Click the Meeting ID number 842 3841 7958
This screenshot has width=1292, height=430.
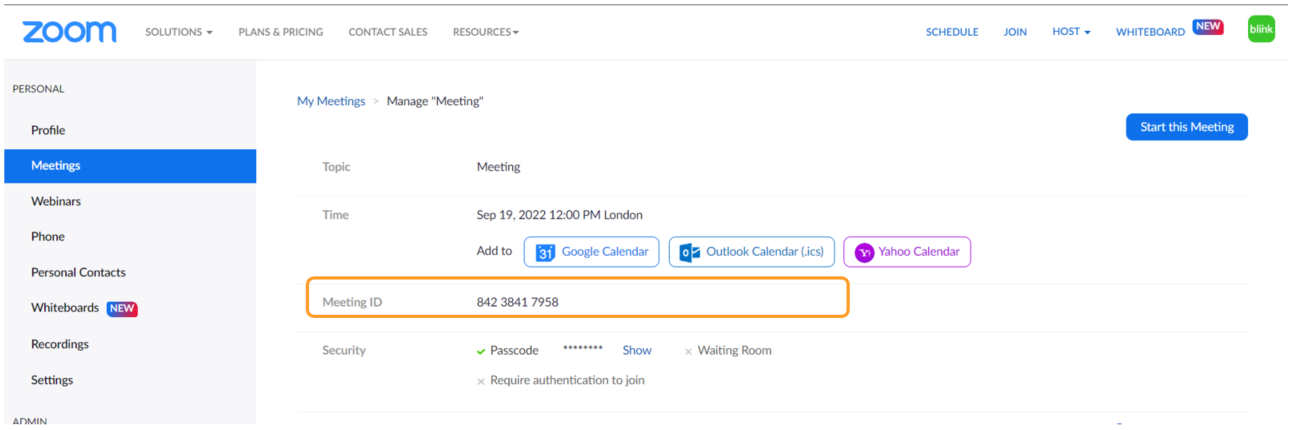coord(517,302)
